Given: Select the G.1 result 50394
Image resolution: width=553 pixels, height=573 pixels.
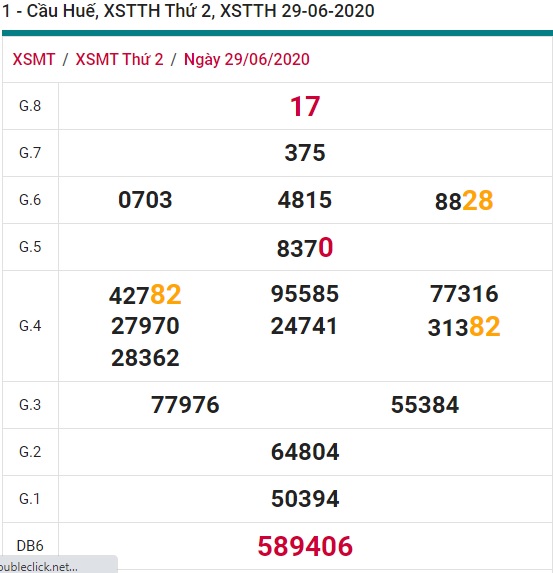Looking at the screenshot, I should tap(305, 499).
